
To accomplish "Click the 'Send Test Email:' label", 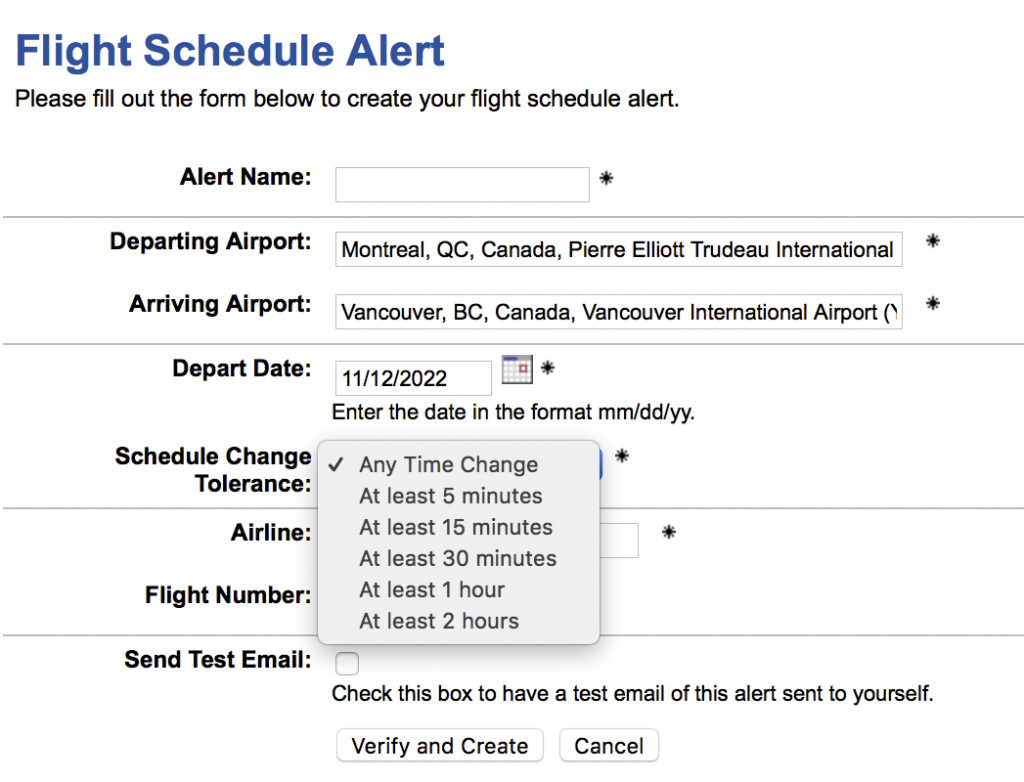I will point(217,660).
